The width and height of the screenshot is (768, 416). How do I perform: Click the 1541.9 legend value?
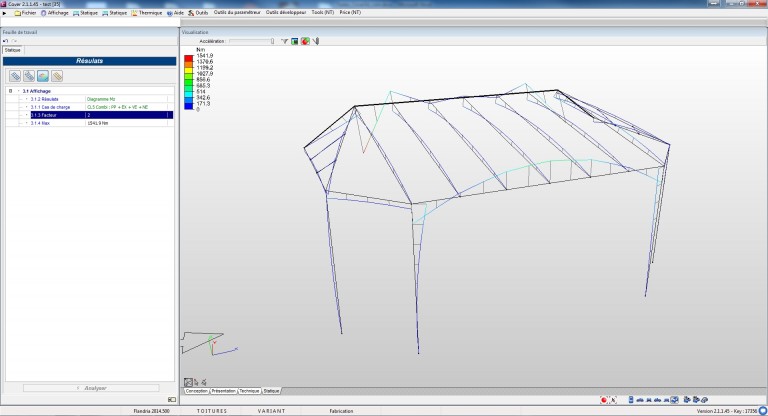click(x=205, y=56)
